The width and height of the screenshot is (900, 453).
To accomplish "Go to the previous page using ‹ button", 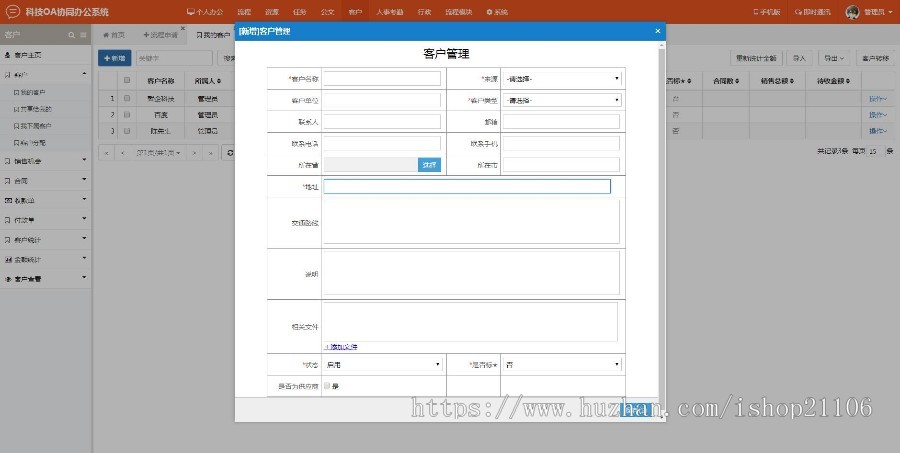I will point(122,153).
